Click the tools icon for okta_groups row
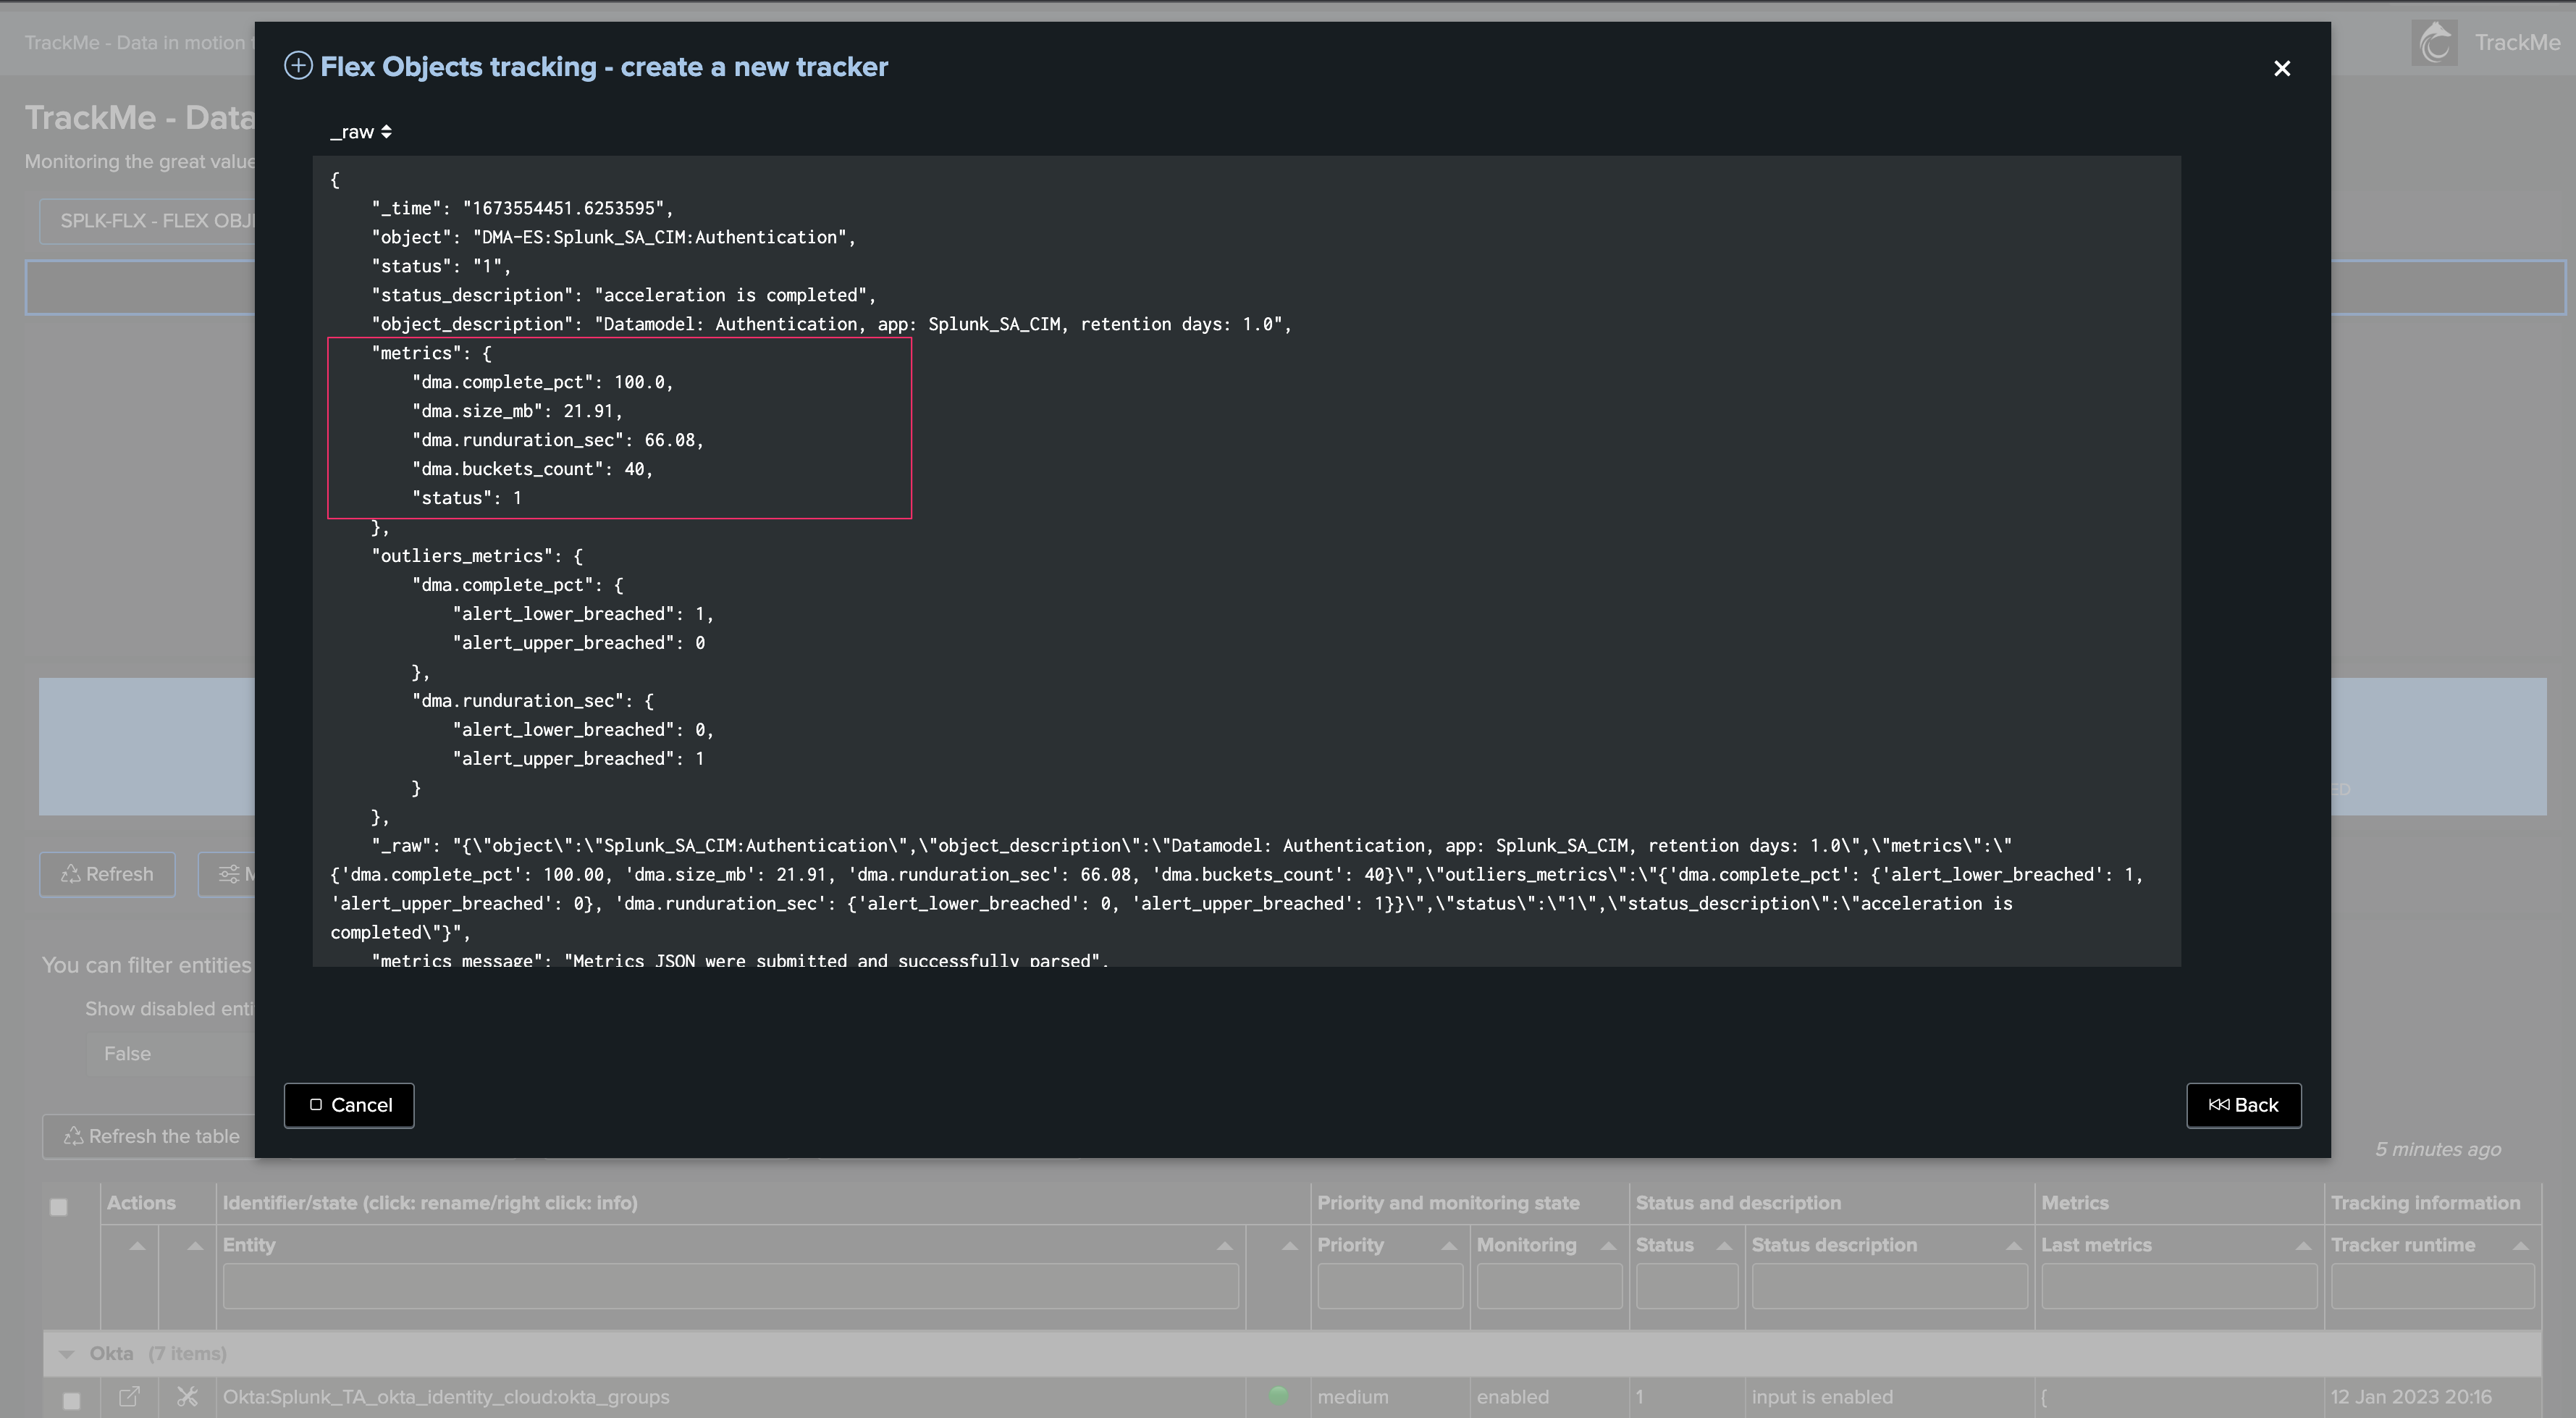 coord(187,1396)
